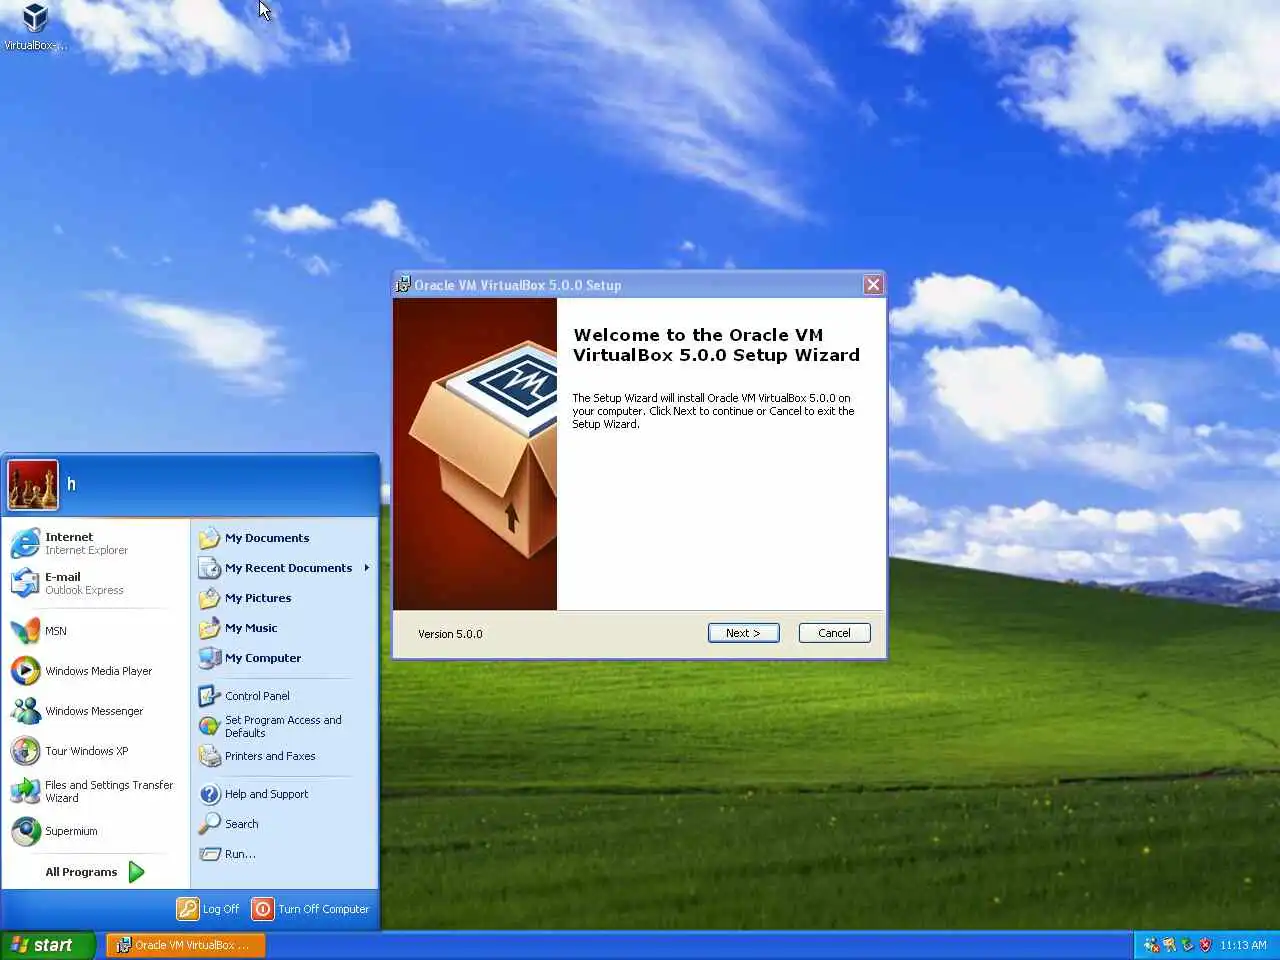This screenshot has height=960, width=1280.
Task: Open the VirtualBox installer desktop icon
Action: tap(35, 26)
